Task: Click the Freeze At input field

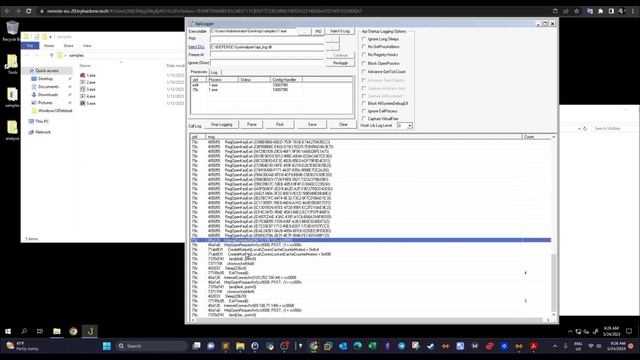Action: (x=267, y=55)
